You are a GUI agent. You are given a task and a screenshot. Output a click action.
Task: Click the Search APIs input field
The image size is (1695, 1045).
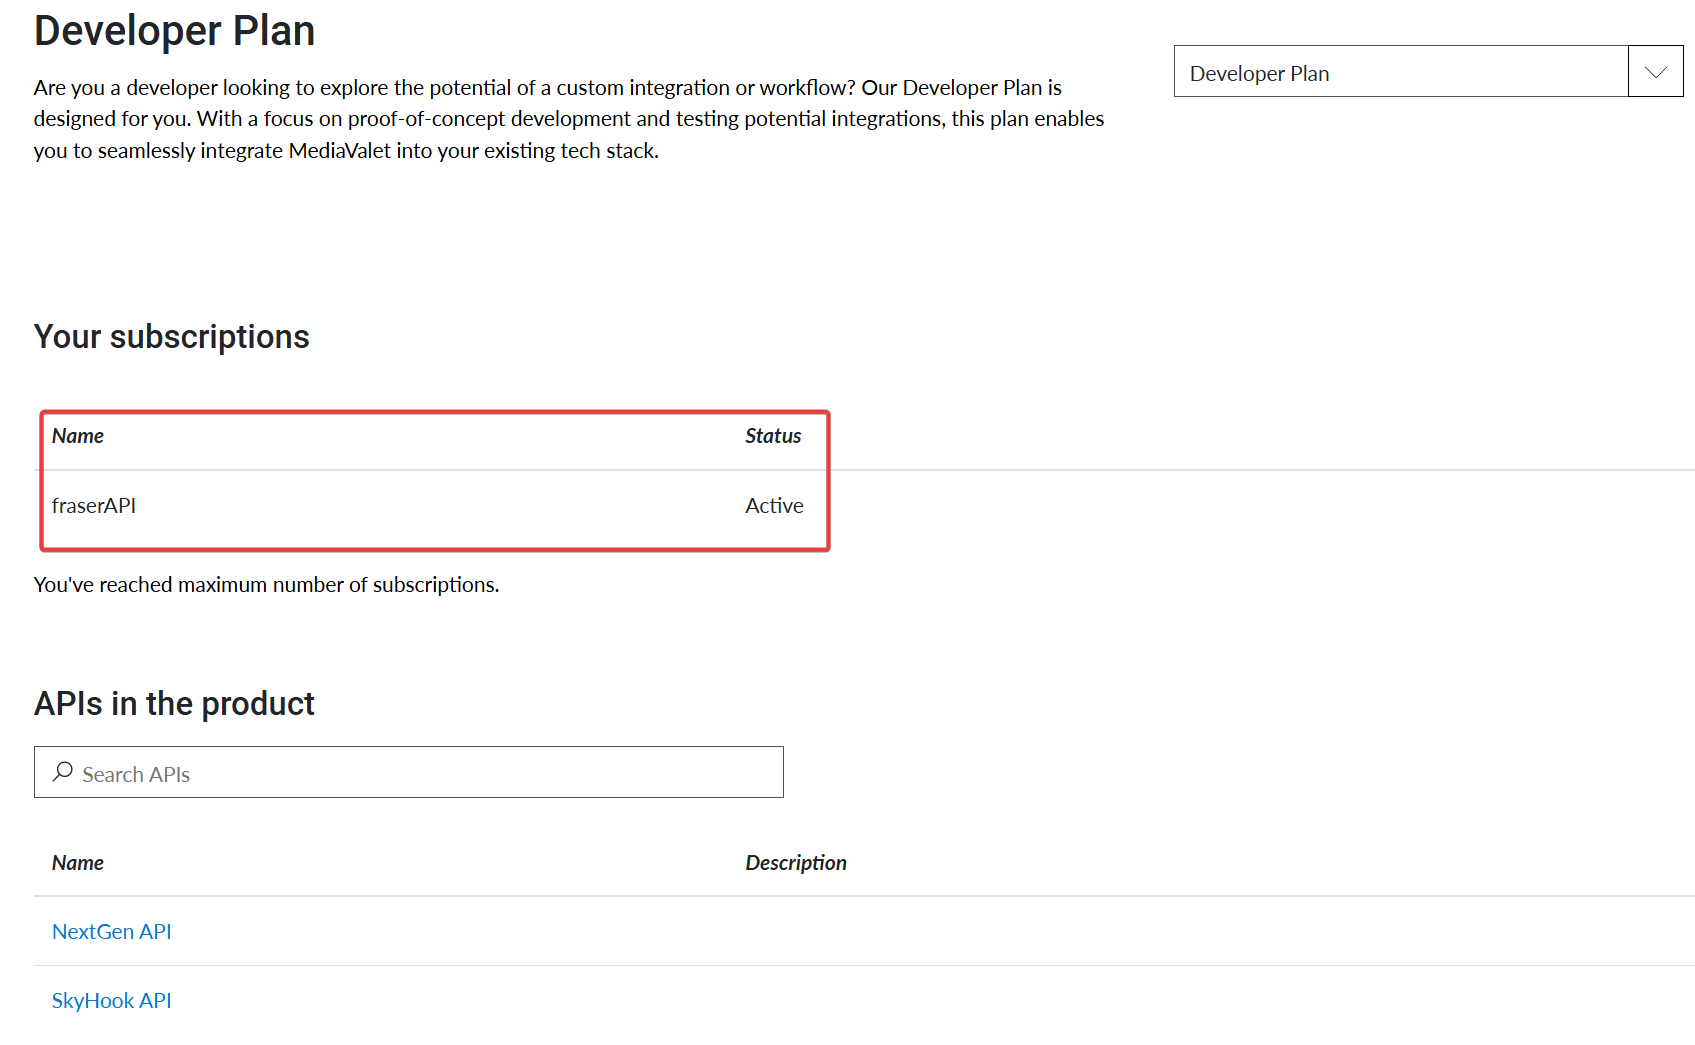[x=409, y=772]
